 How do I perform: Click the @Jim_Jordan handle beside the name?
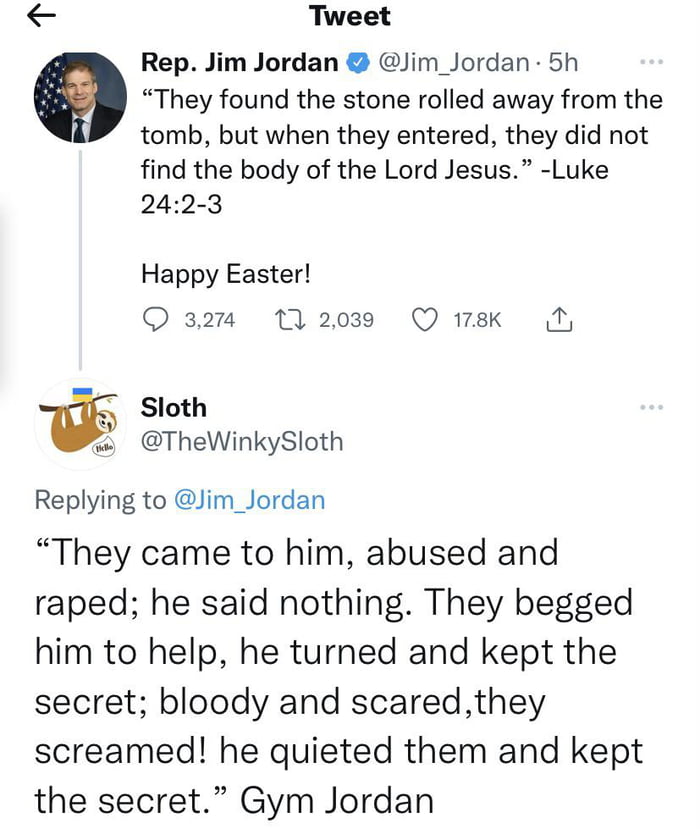tap(450, 63)
